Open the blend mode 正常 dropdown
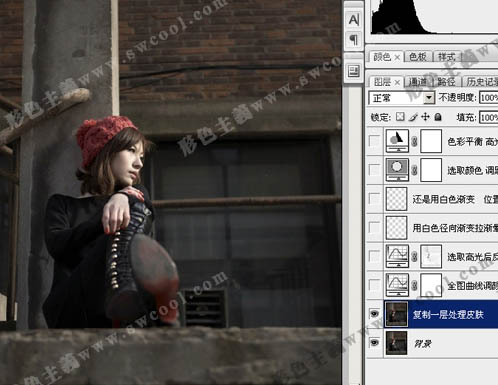The width and height of the screenshot is (498, 385). click(401, 98)
